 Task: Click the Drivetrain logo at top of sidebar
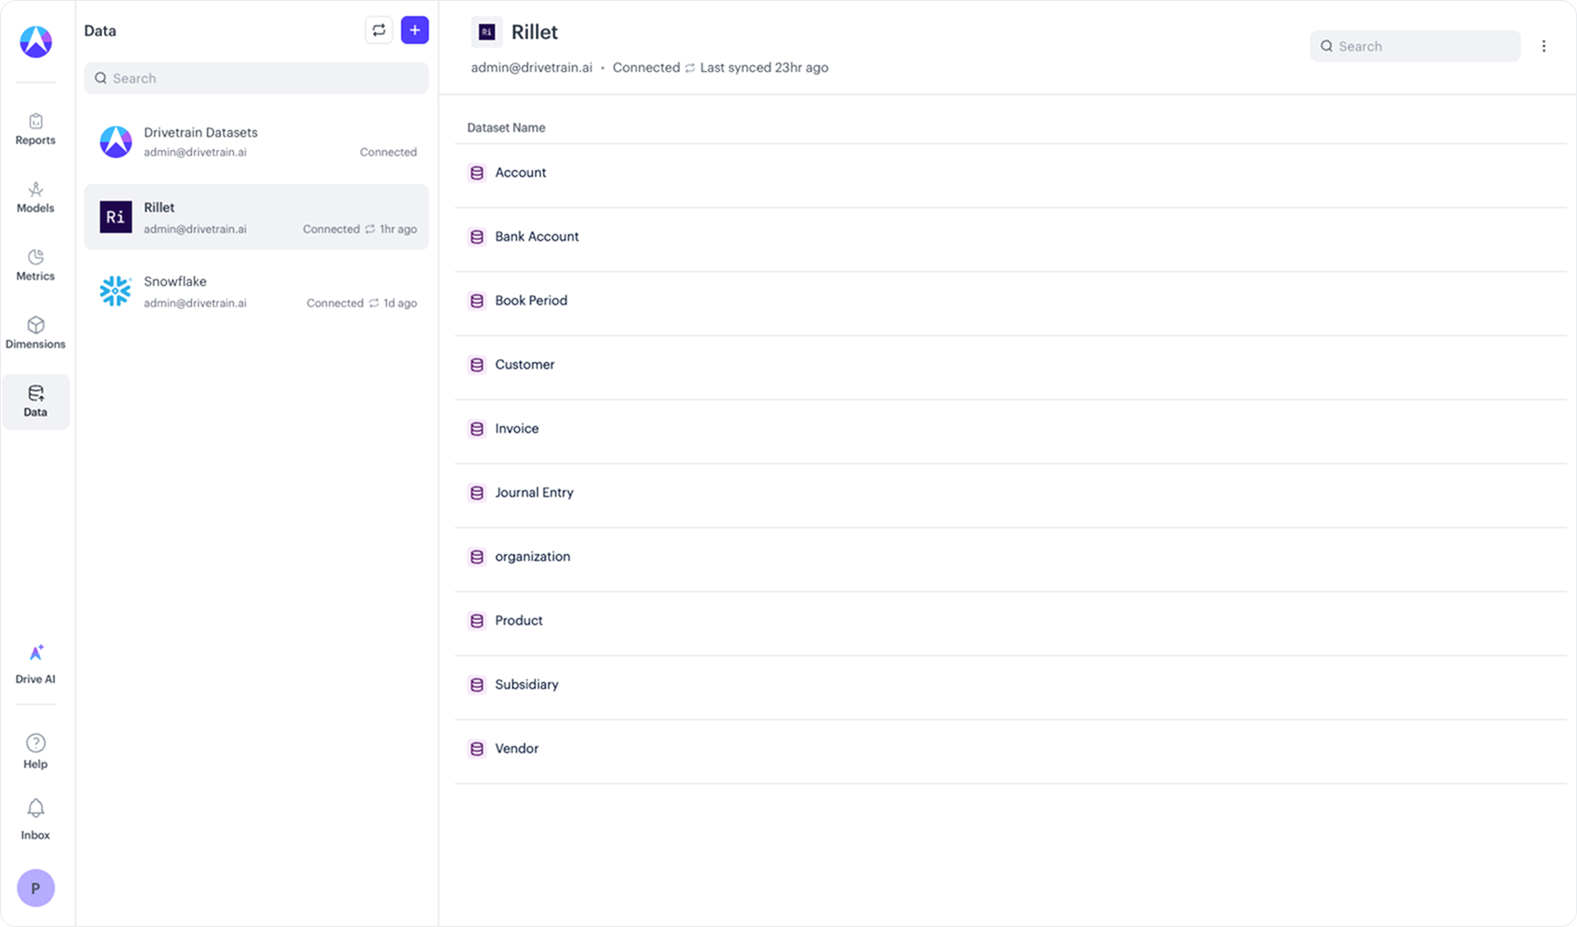[x=36, y=42]
